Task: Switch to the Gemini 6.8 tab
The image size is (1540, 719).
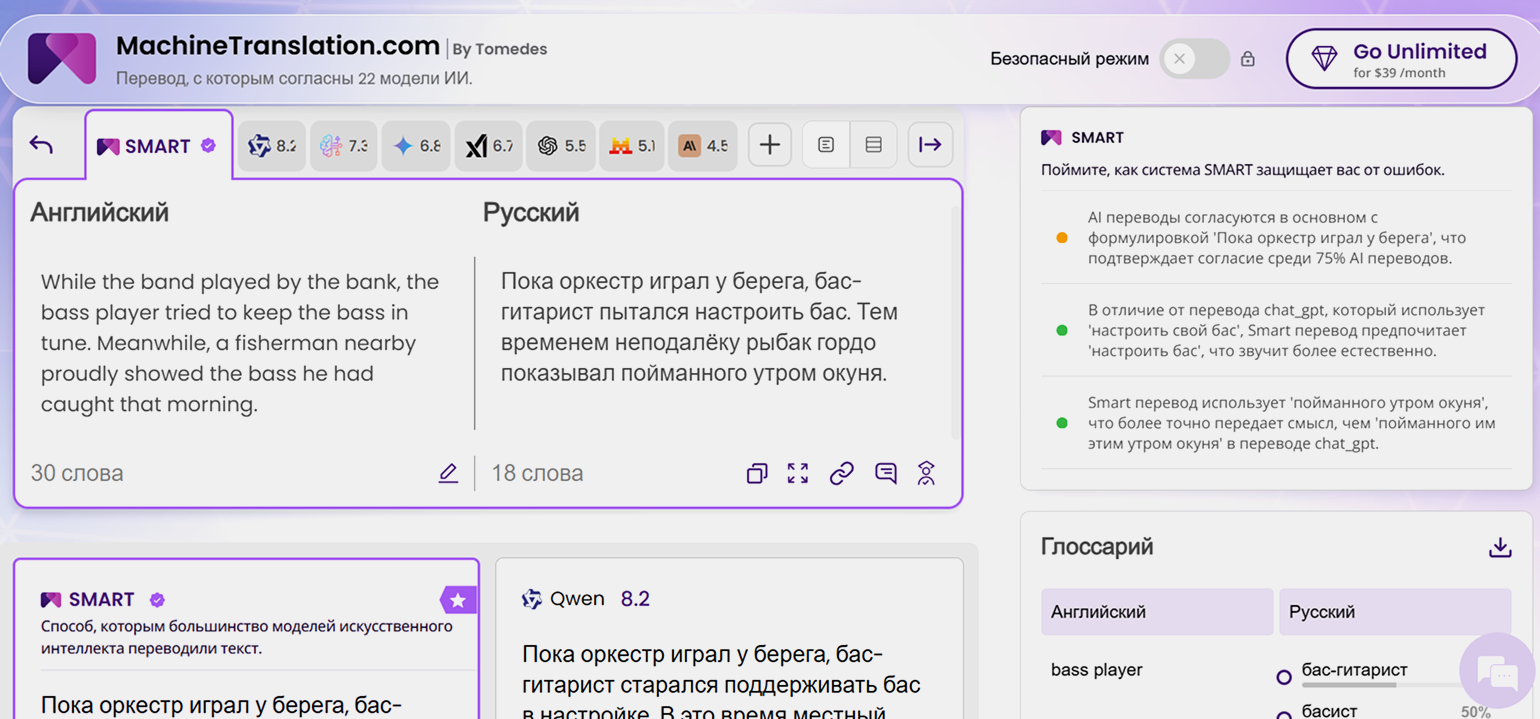Action: [416, 146]
